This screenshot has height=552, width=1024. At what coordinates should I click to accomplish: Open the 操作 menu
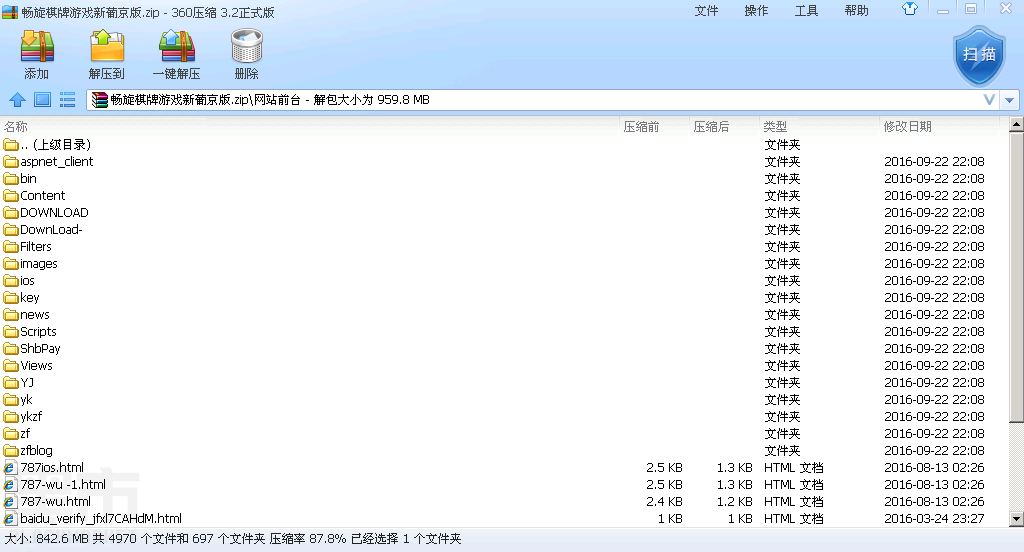coord(756,10)
